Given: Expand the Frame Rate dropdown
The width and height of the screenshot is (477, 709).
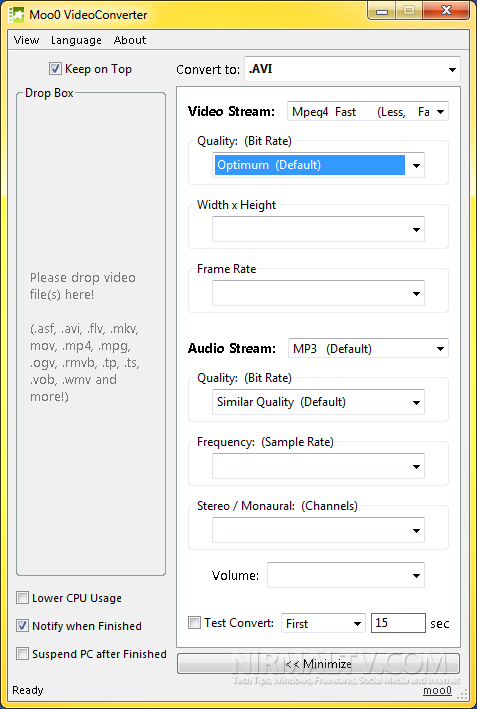Looking at the screenshot, I should tap(318, 293).
